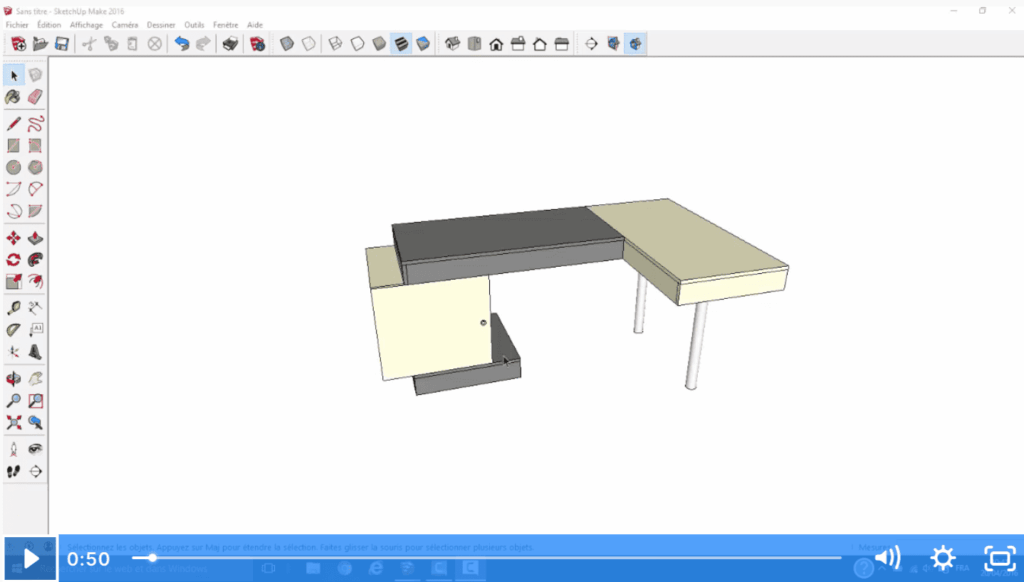Click the video progress bar handle
Screen dimensions: 1024x582
pyautogui.click(x=152, y=558)
